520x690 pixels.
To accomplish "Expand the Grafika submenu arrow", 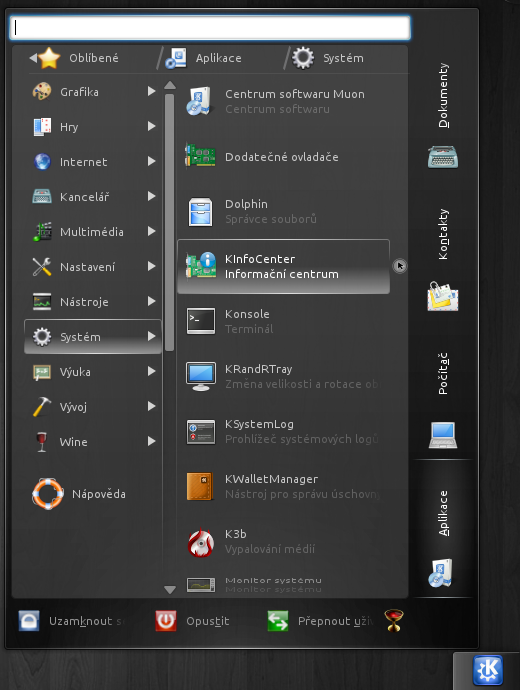I will coord(151,91).
